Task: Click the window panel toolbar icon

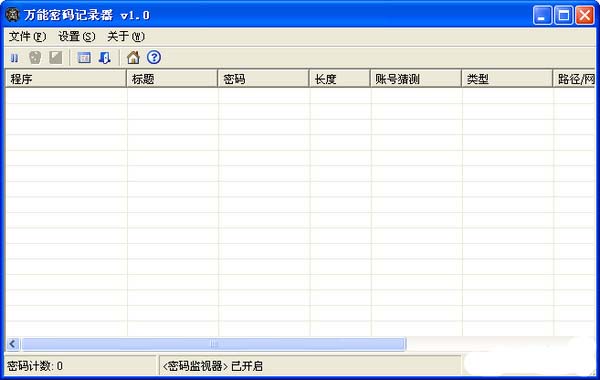Action: (84, 58)
